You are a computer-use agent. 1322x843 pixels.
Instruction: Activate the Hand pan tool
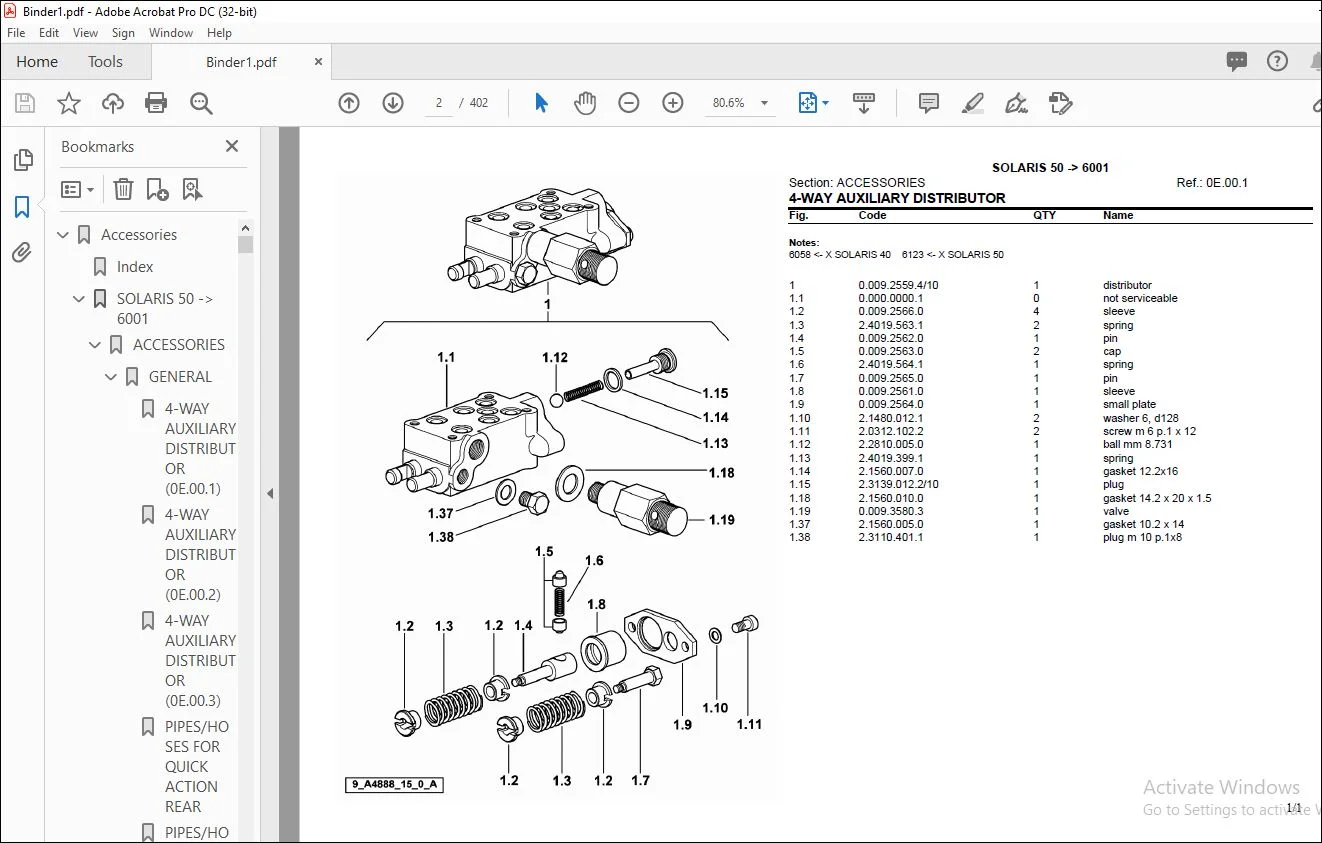click(x=585, y=103)
